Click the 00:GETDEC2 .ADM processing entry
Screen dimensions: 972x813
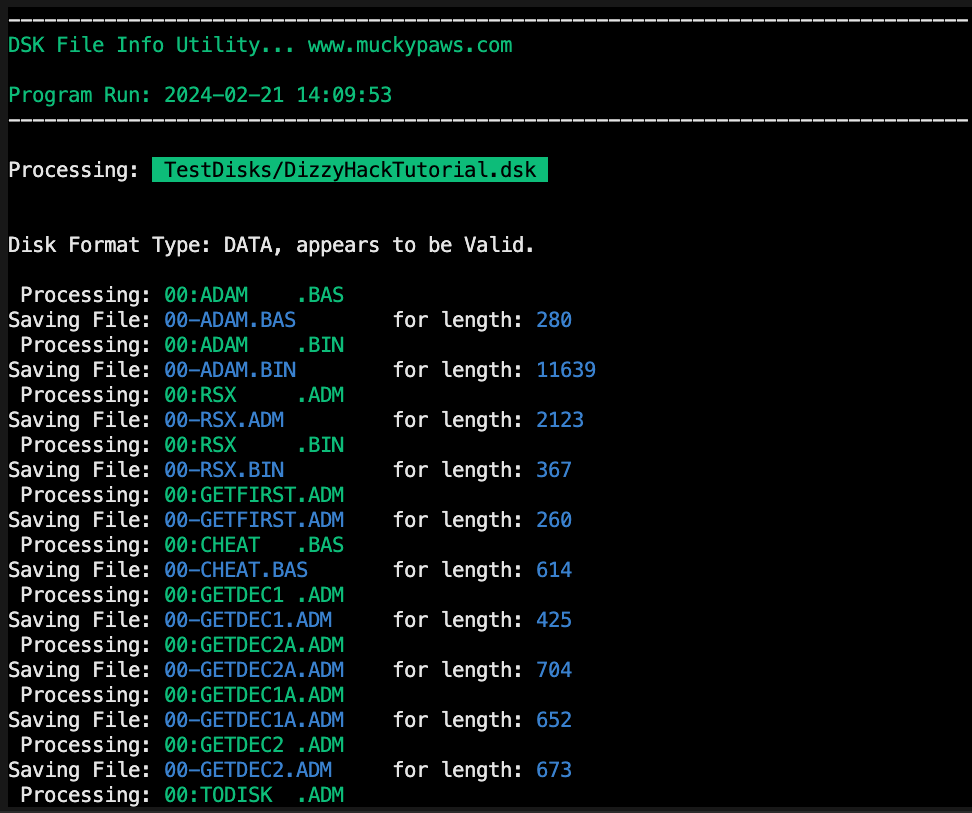(254, 745)
